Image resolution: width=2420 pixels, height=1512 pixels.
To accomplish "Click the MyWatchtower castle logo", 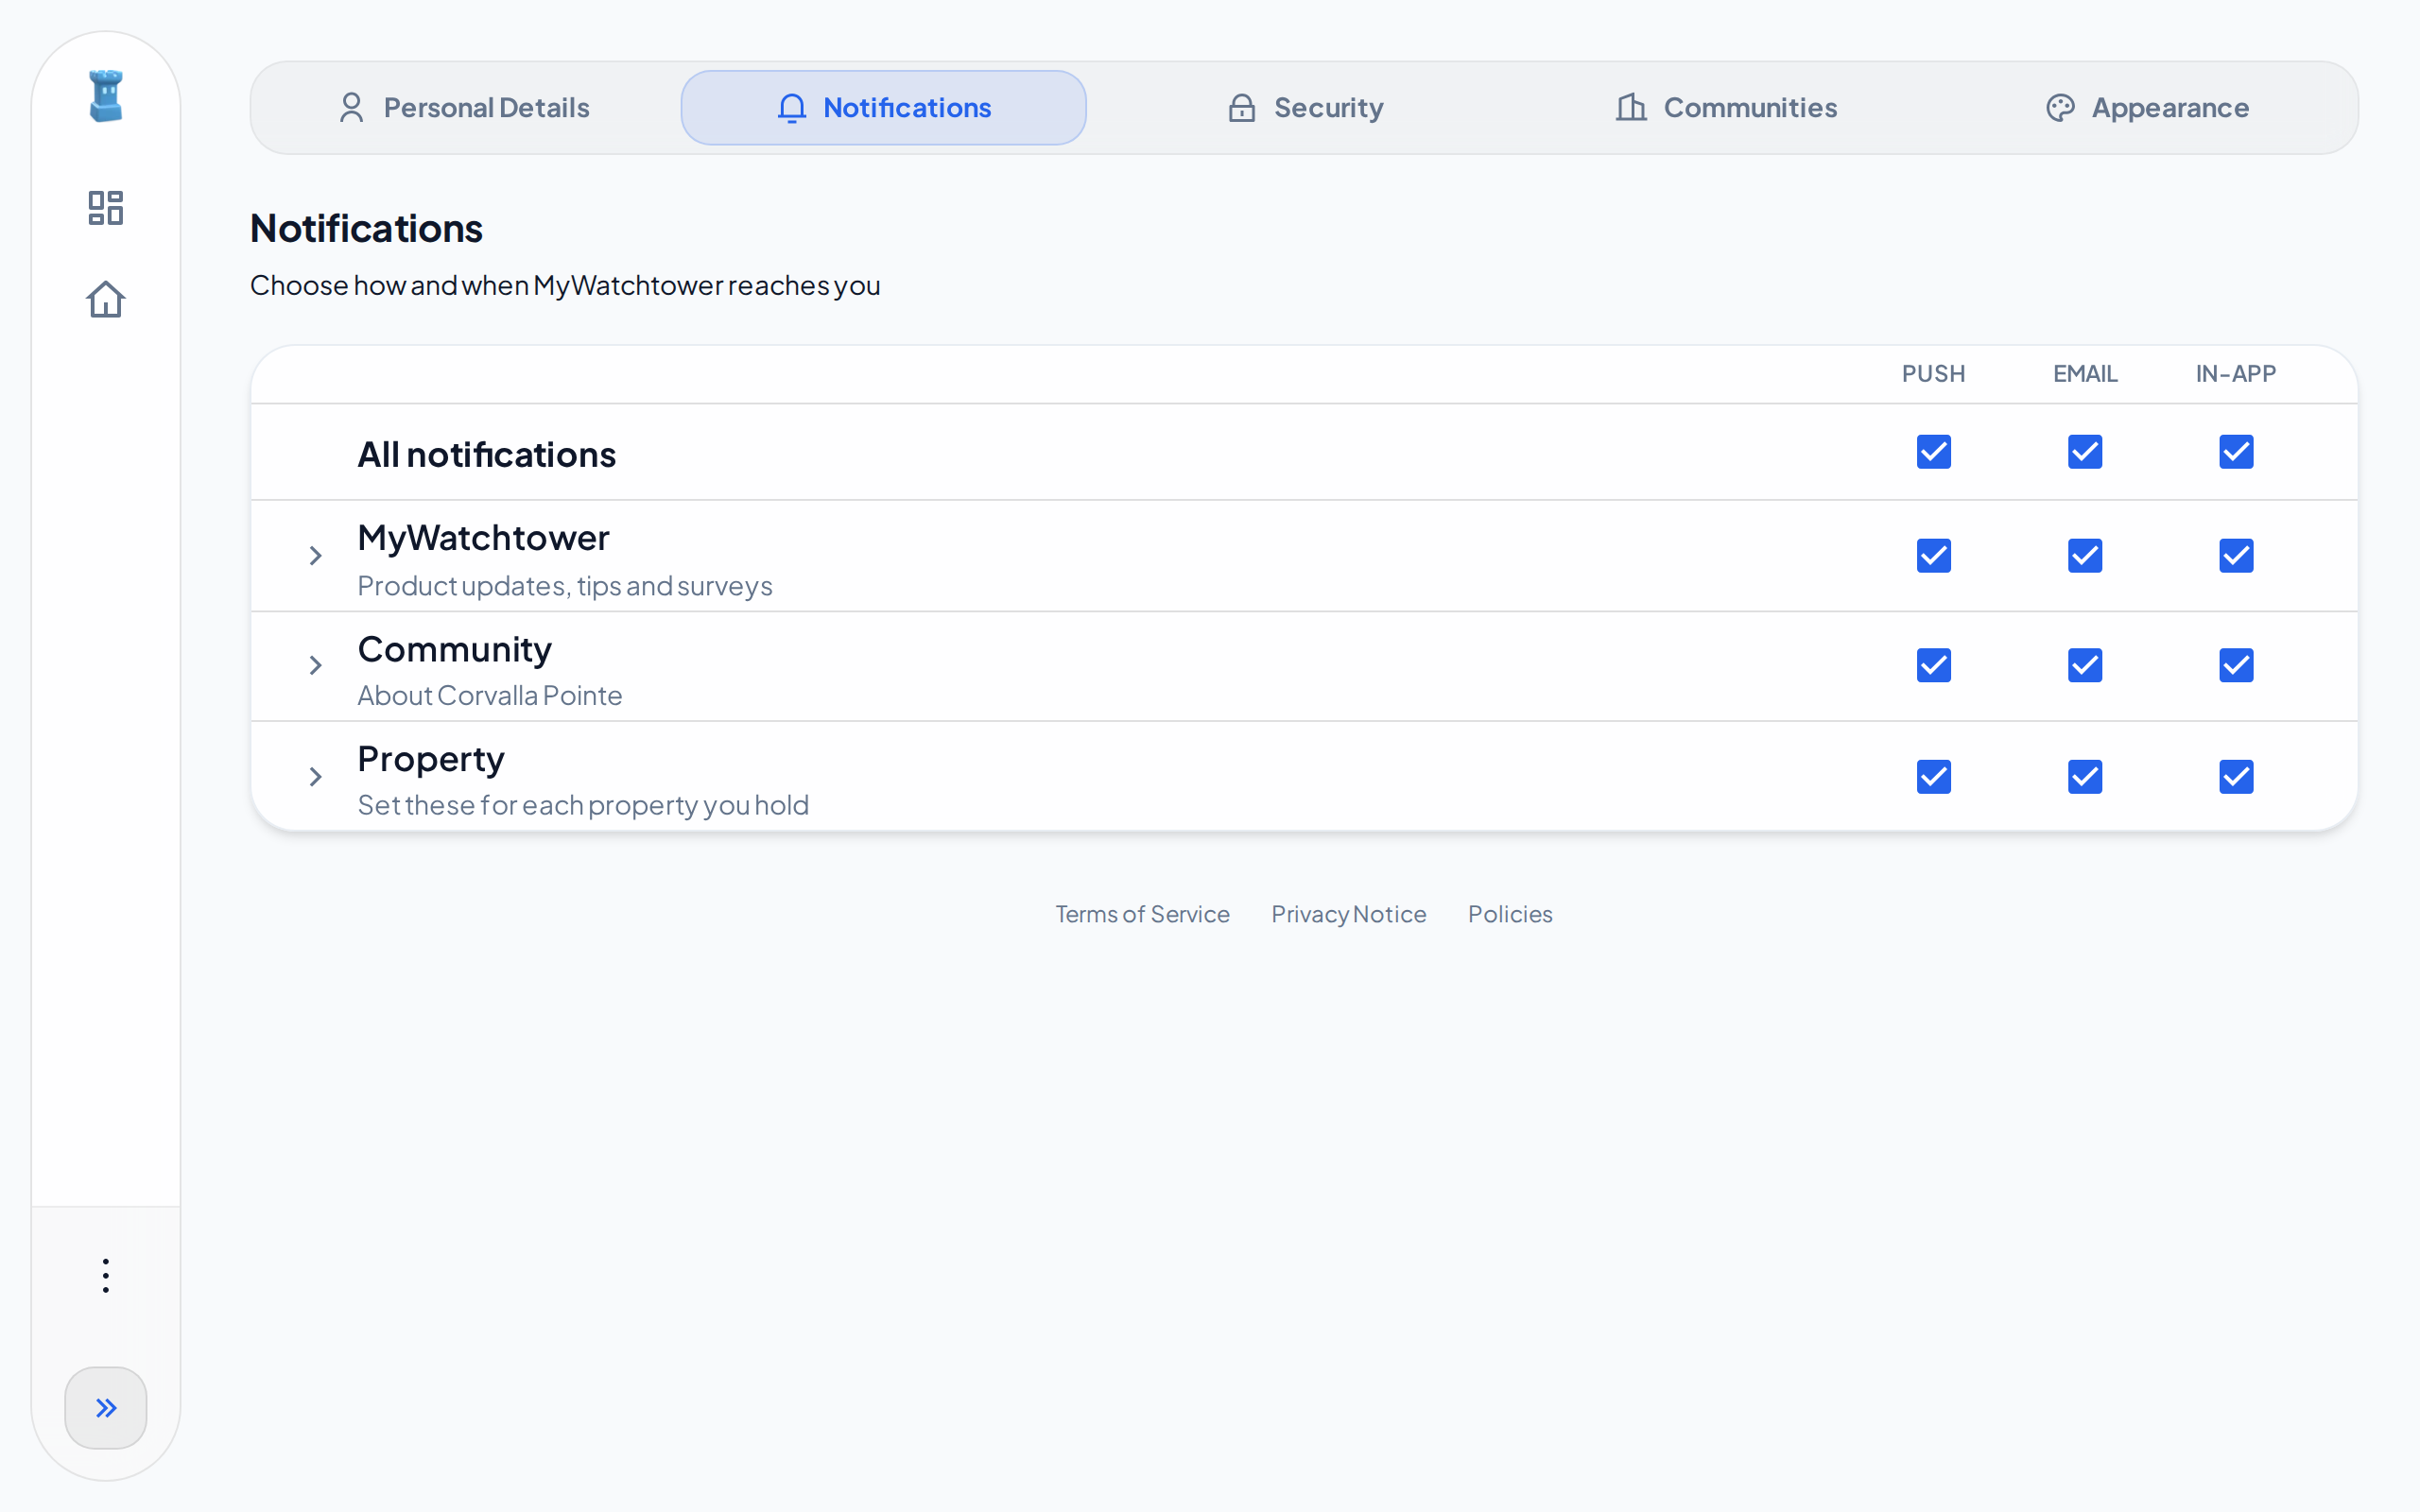I will (106, 96).
